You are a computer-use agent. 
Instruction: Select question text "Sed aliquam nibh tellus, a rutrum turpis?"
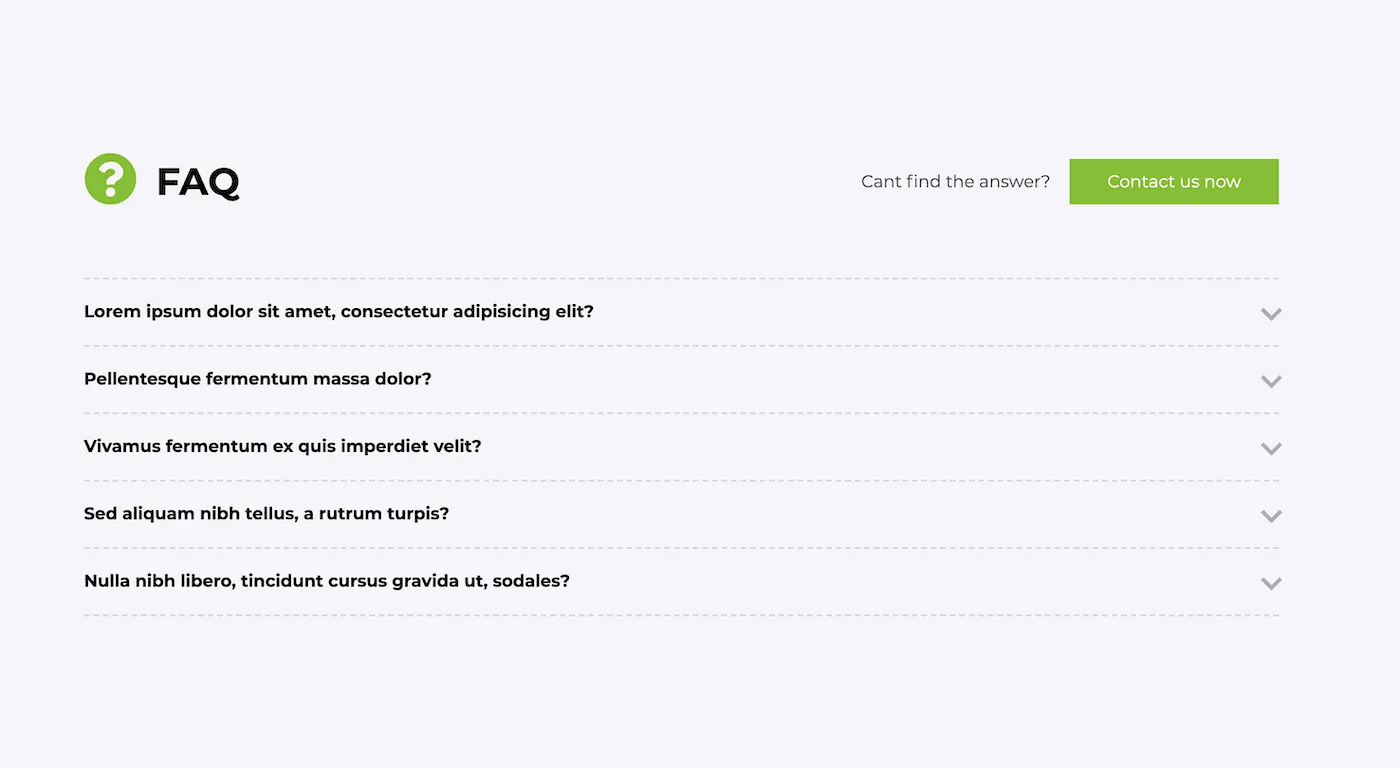(267, 514)
